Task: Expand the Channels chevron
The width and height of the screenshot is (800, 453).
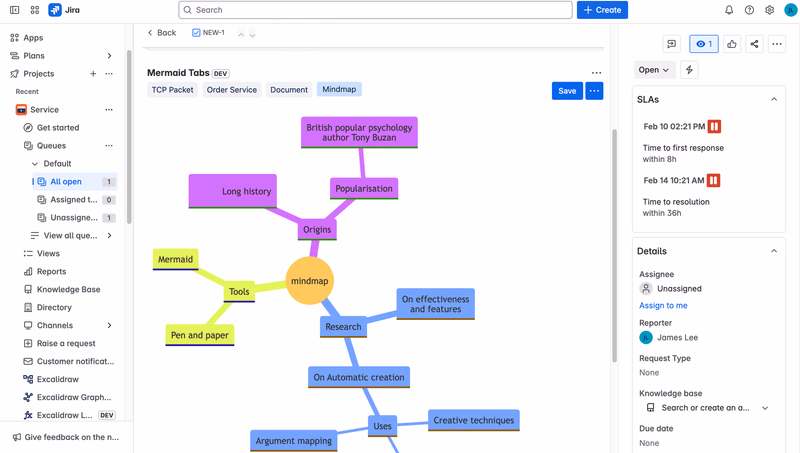Action: [109, 325]
